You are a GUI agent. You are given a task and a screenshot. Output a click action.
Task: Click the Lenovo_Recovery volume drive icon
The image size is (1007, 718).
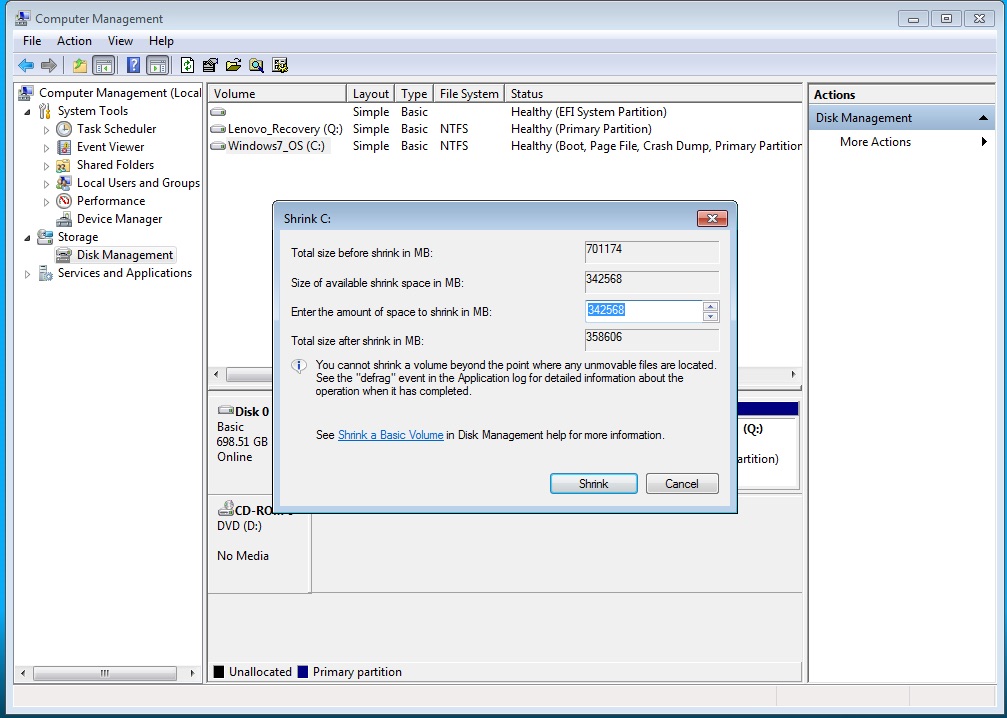pos(218,128)
